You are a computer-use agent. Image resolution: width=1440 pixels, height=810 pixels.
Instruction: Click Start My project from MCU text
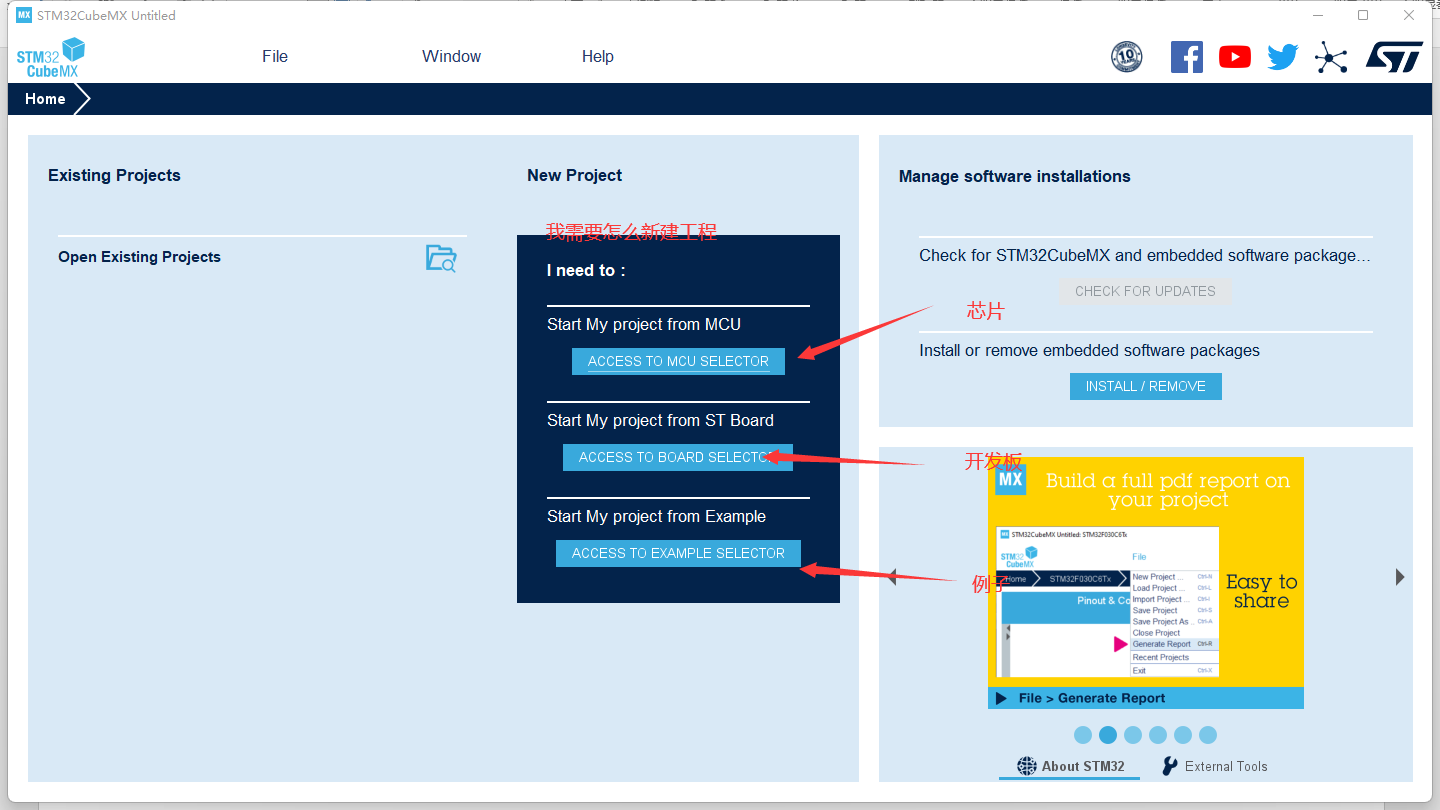[x=644, y=324]
